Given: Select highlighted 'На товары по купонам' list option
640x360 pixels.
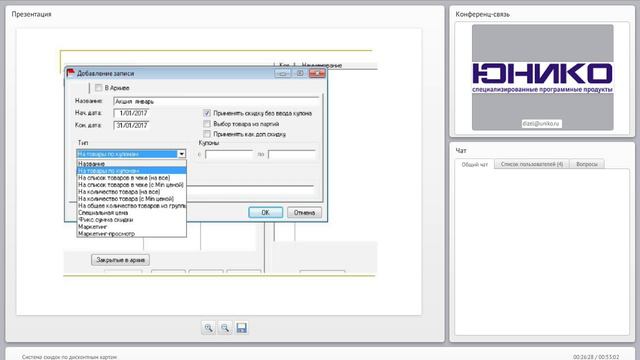Looking at the screenshot, I should [131, 171].
